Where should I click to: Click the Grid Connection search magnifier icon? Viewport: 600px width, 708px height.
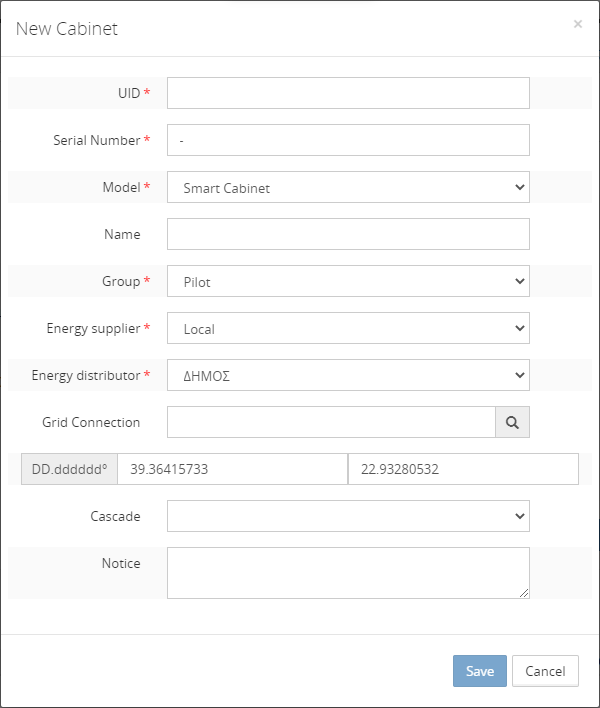[512, 422]
